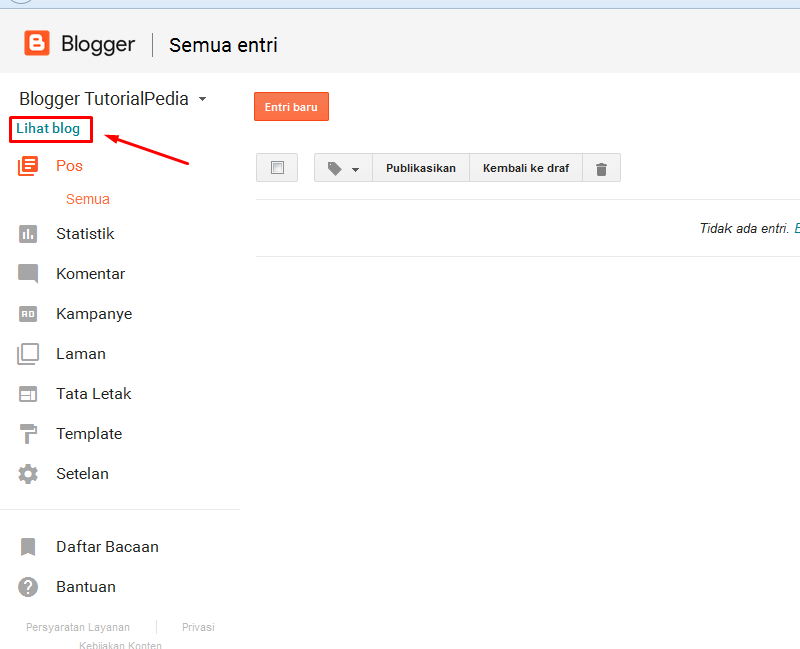Open the Privasi footer link

(x=198, y=627)
